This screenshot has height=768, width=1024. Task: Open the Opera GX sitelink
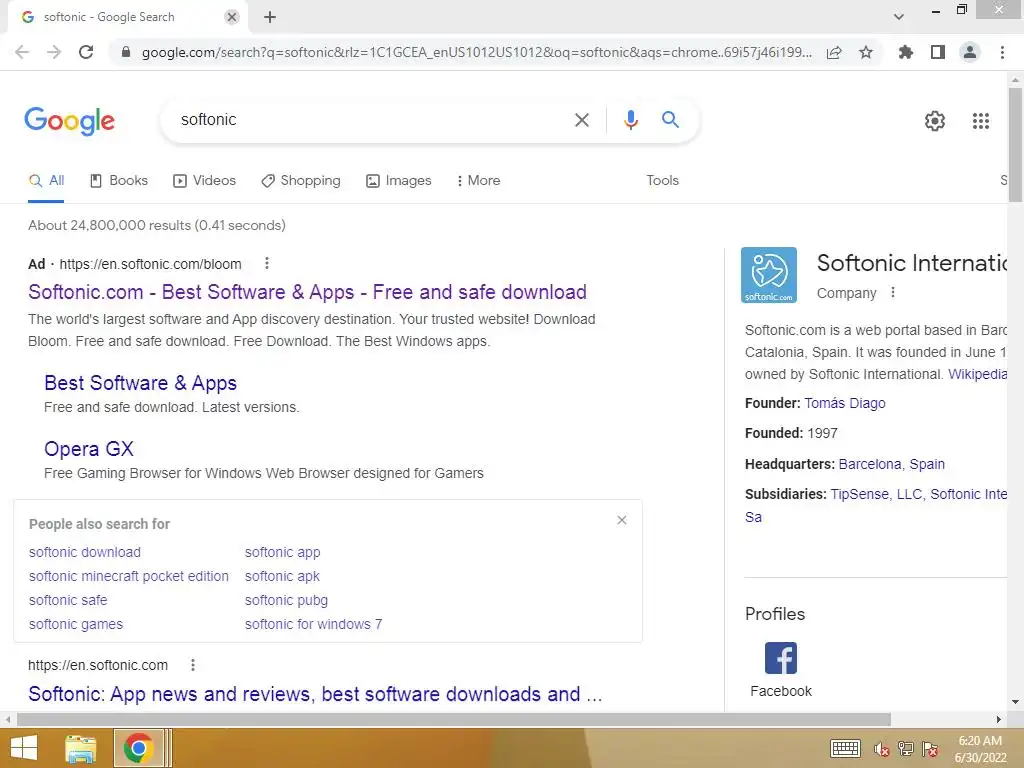click(x=89, y=449)
